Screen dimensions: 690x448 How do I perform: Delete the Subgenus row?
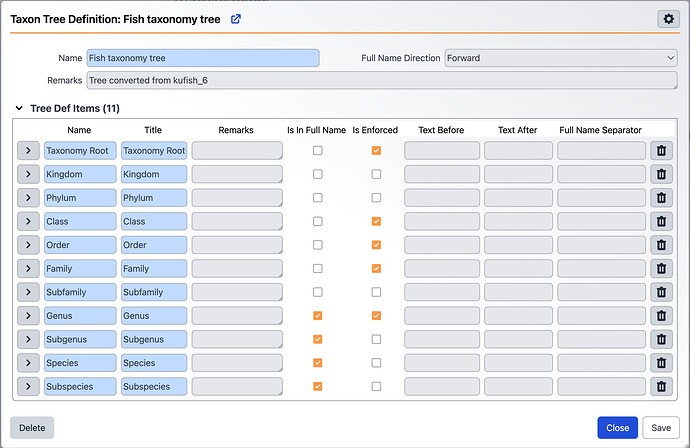tap(661, 339)
